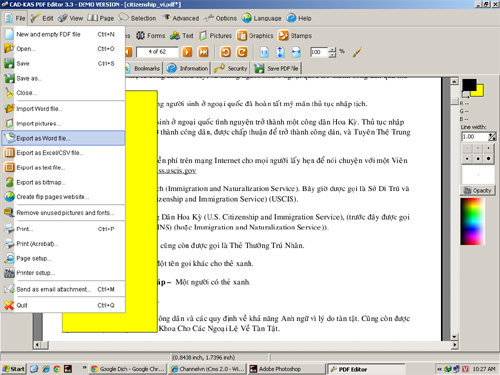Click the line width field
Viewport: 500px width, 375px height.
click(x=475, y=137)
